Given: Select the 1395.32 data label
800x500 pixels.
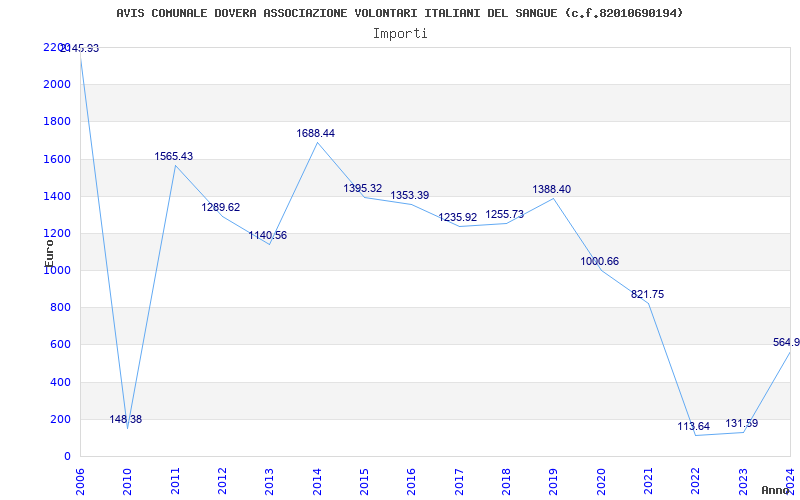Looking at the screenshot, I should click(x=363, y=189).
